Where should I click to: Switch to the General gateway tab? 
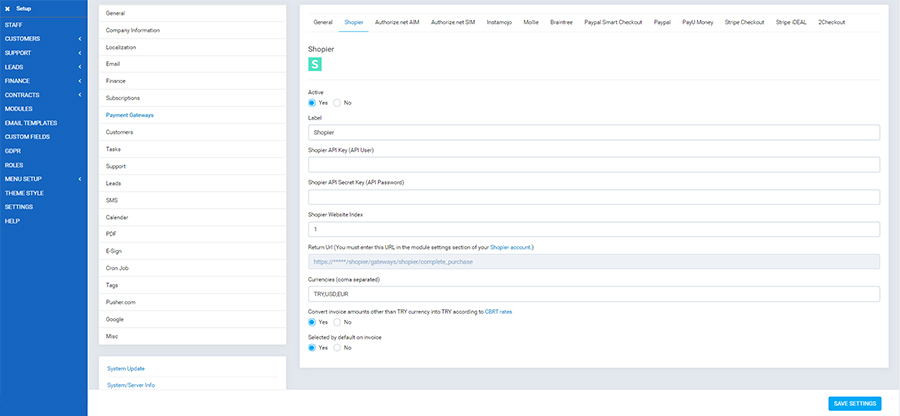[x=323, y=22]
